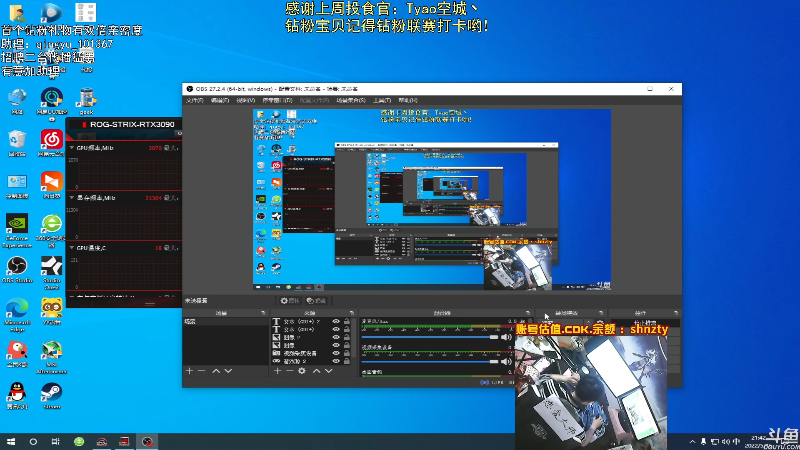Pop out the Audio Mixer dock panel

tap(528, 313)
